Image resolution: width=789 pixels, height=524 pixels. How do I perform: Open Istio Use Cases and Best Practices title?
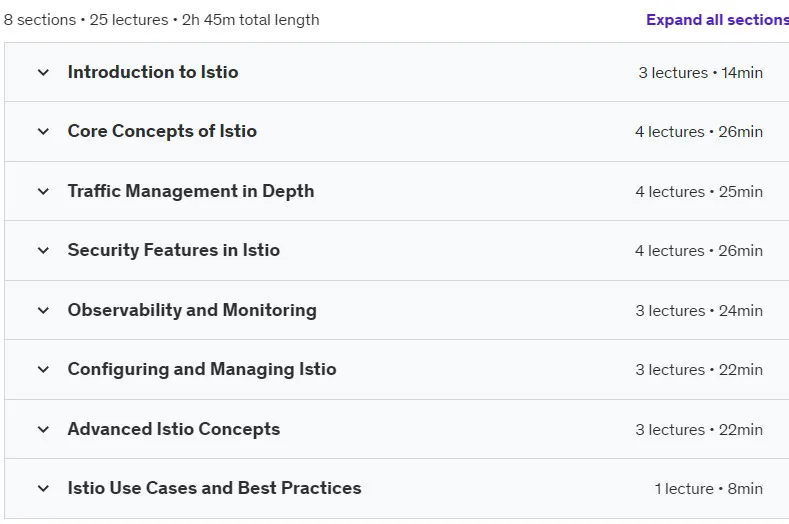pos(214,488)
